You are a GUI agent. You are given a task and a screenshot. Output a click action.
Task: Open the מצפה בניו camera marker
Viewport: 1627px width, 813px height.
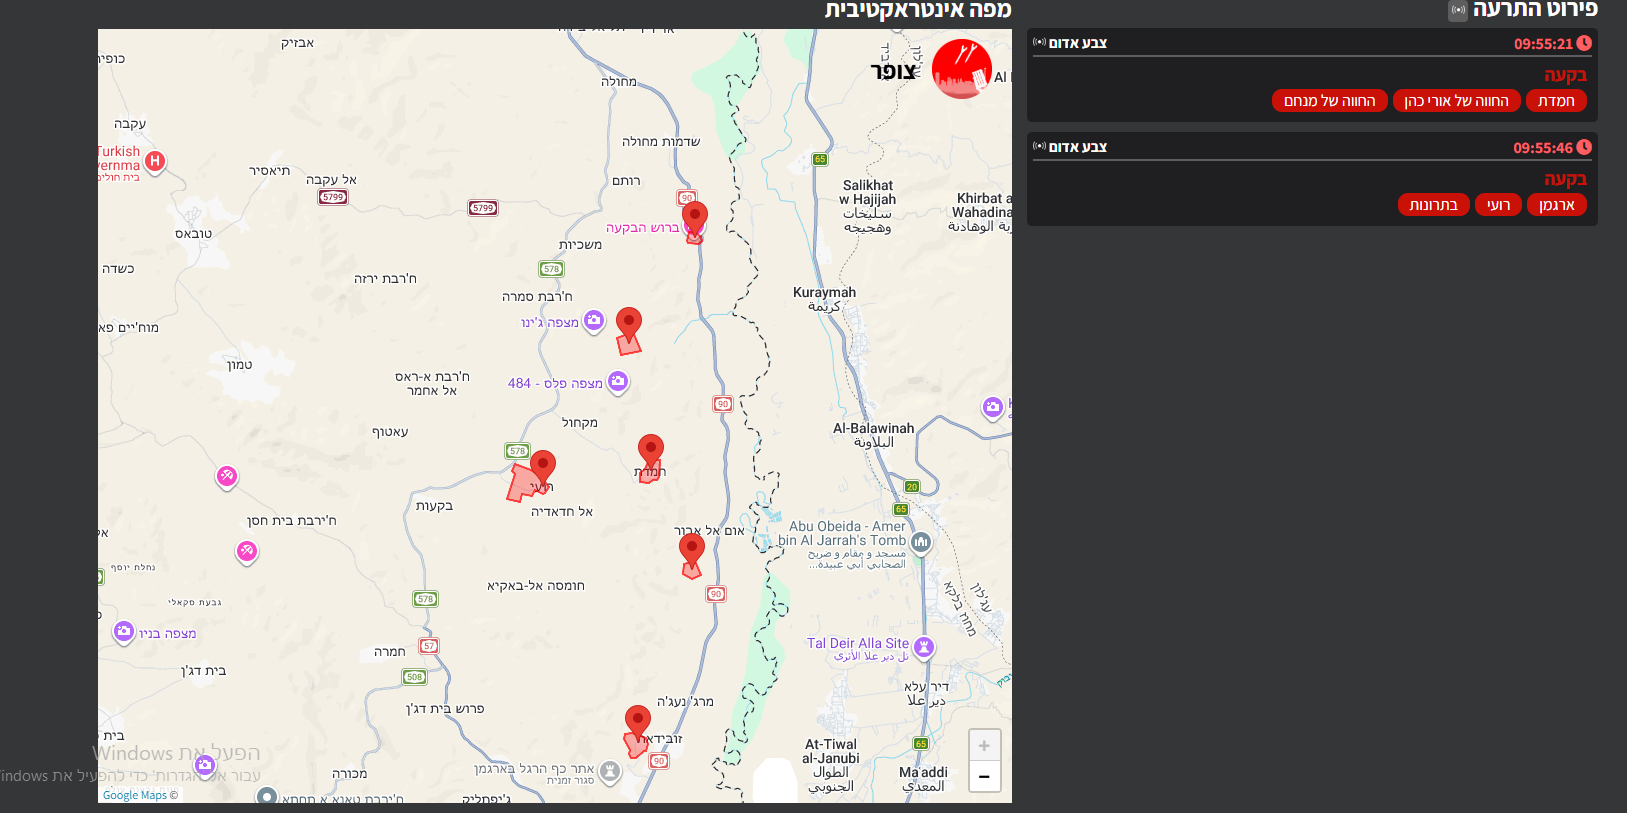point(124,632)
